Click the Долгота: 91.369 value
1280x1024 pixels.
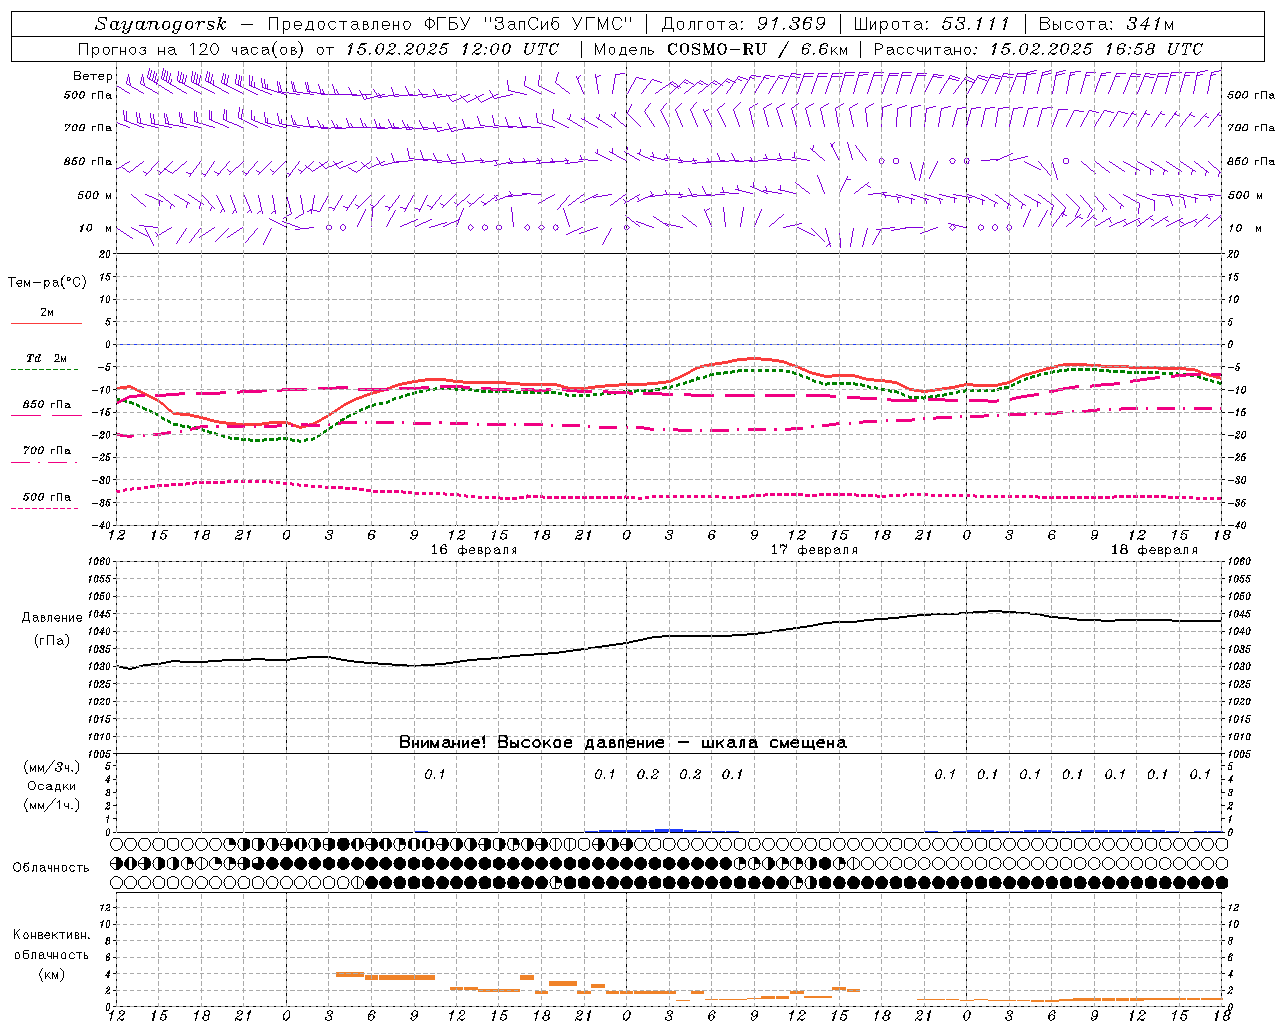pyautogui.click(x=744, y=24)
